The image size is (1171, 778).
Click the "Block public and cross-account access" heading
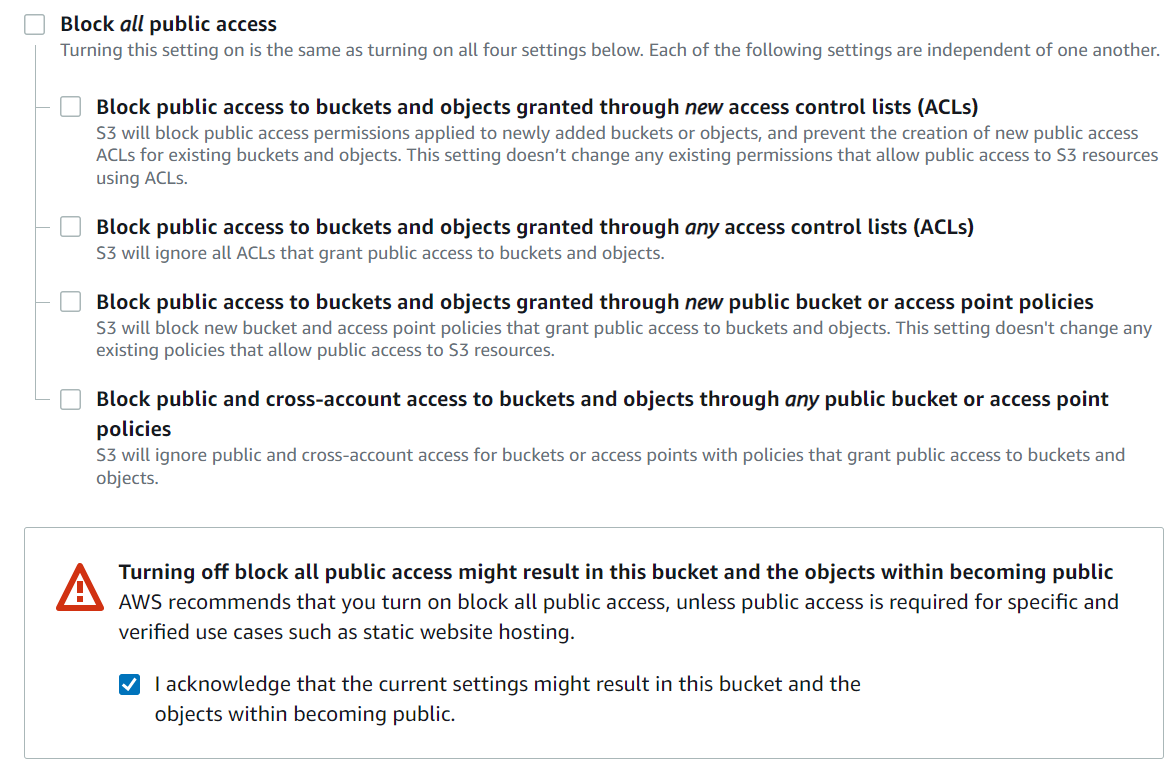602,400
